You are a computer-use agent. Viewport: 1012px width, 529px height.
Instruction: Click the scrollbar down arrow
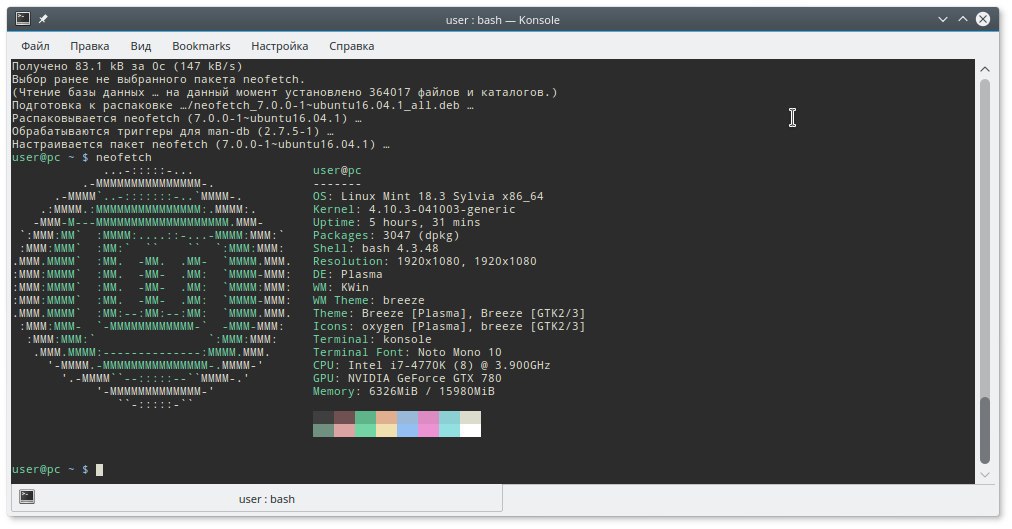coord(985,475)
